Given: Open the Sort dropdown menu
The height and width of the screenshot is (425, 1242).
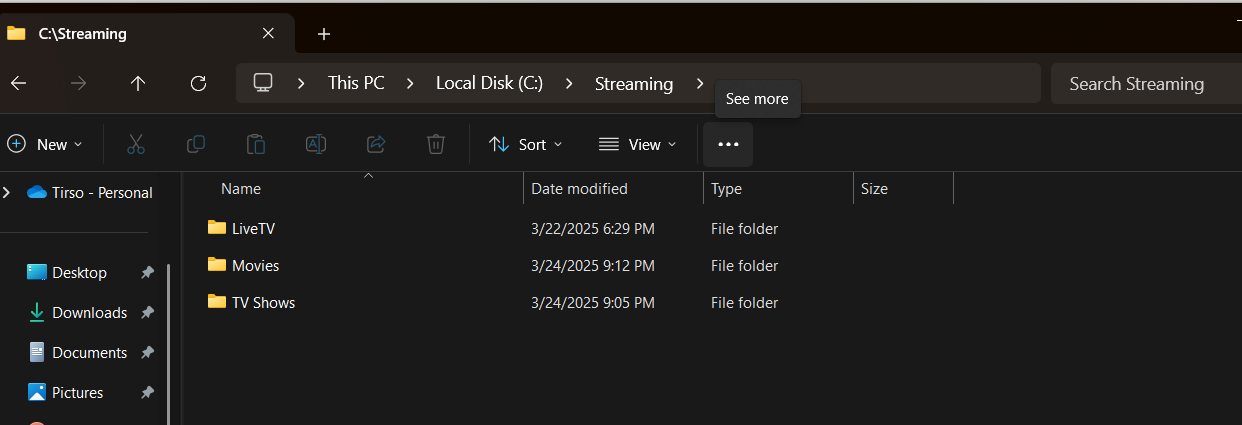Looking at the screenshot, I should coord(526,144).
